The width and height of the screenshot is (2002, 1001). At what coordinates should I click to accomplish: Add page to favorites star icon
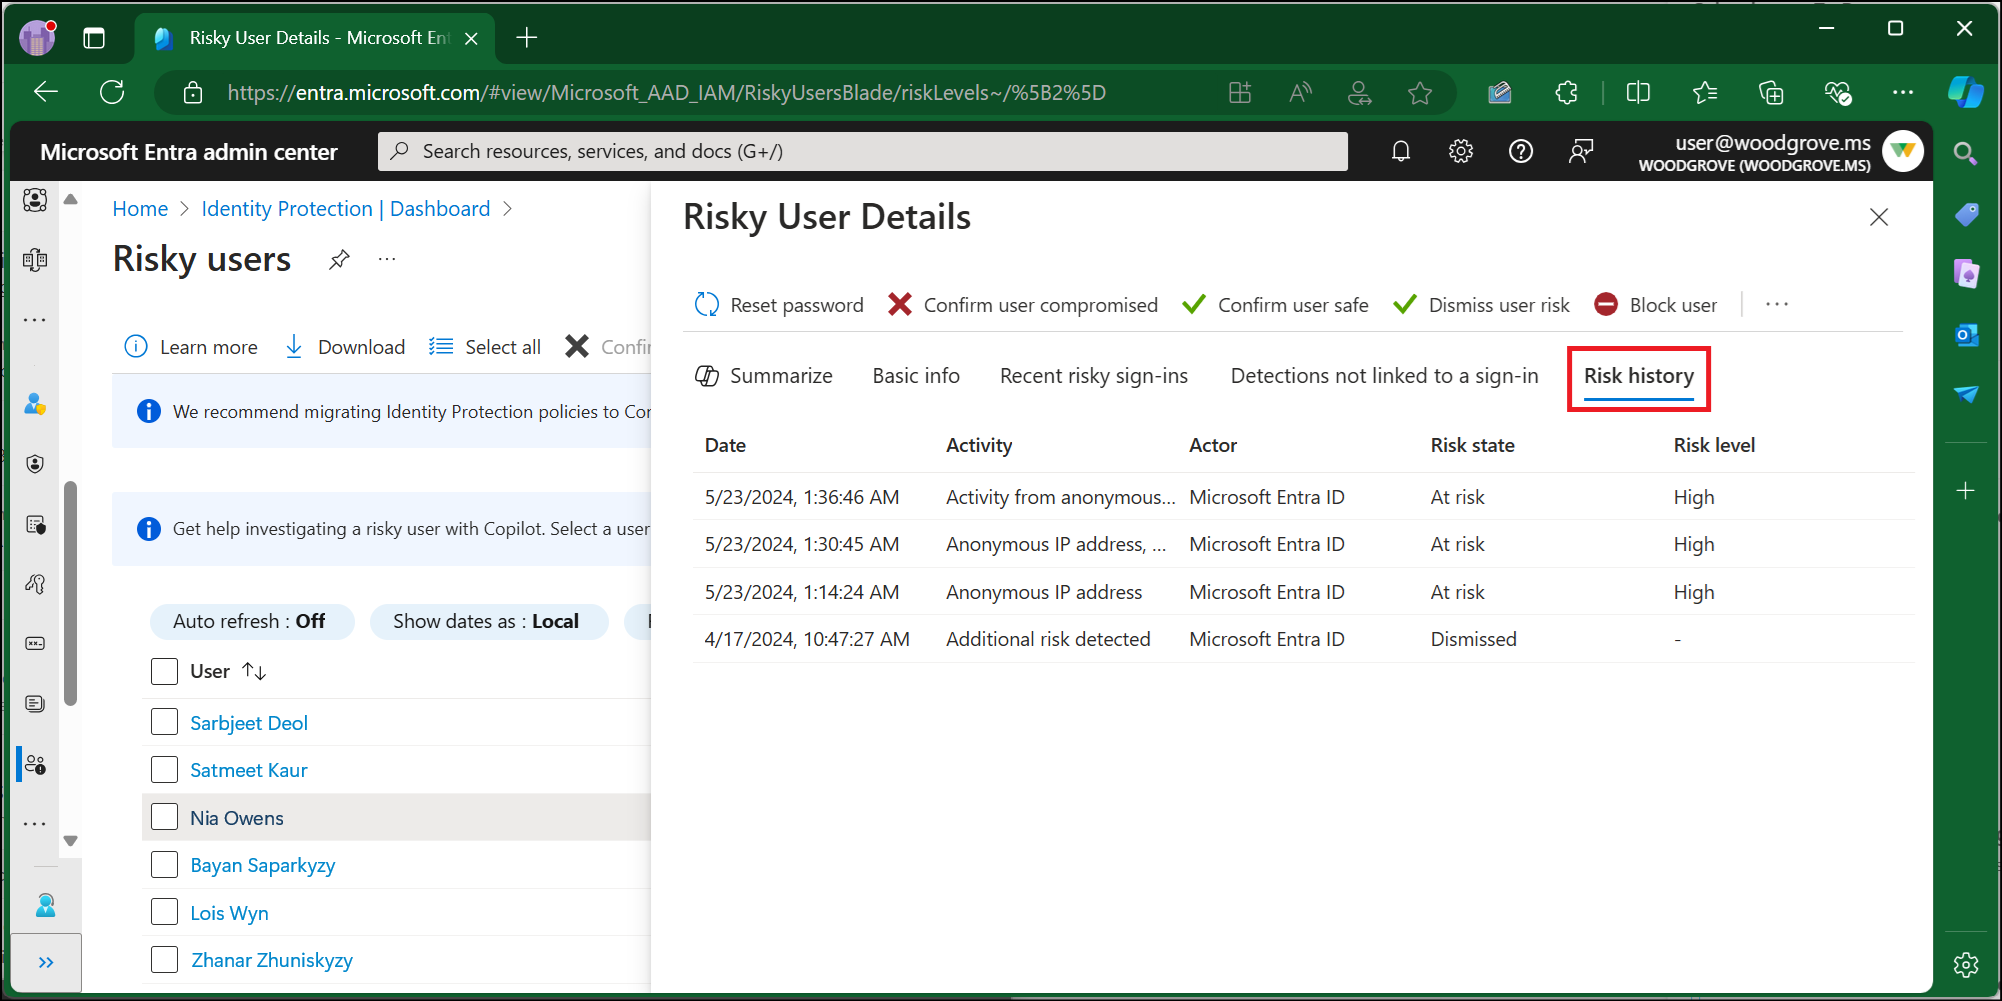1420,93
